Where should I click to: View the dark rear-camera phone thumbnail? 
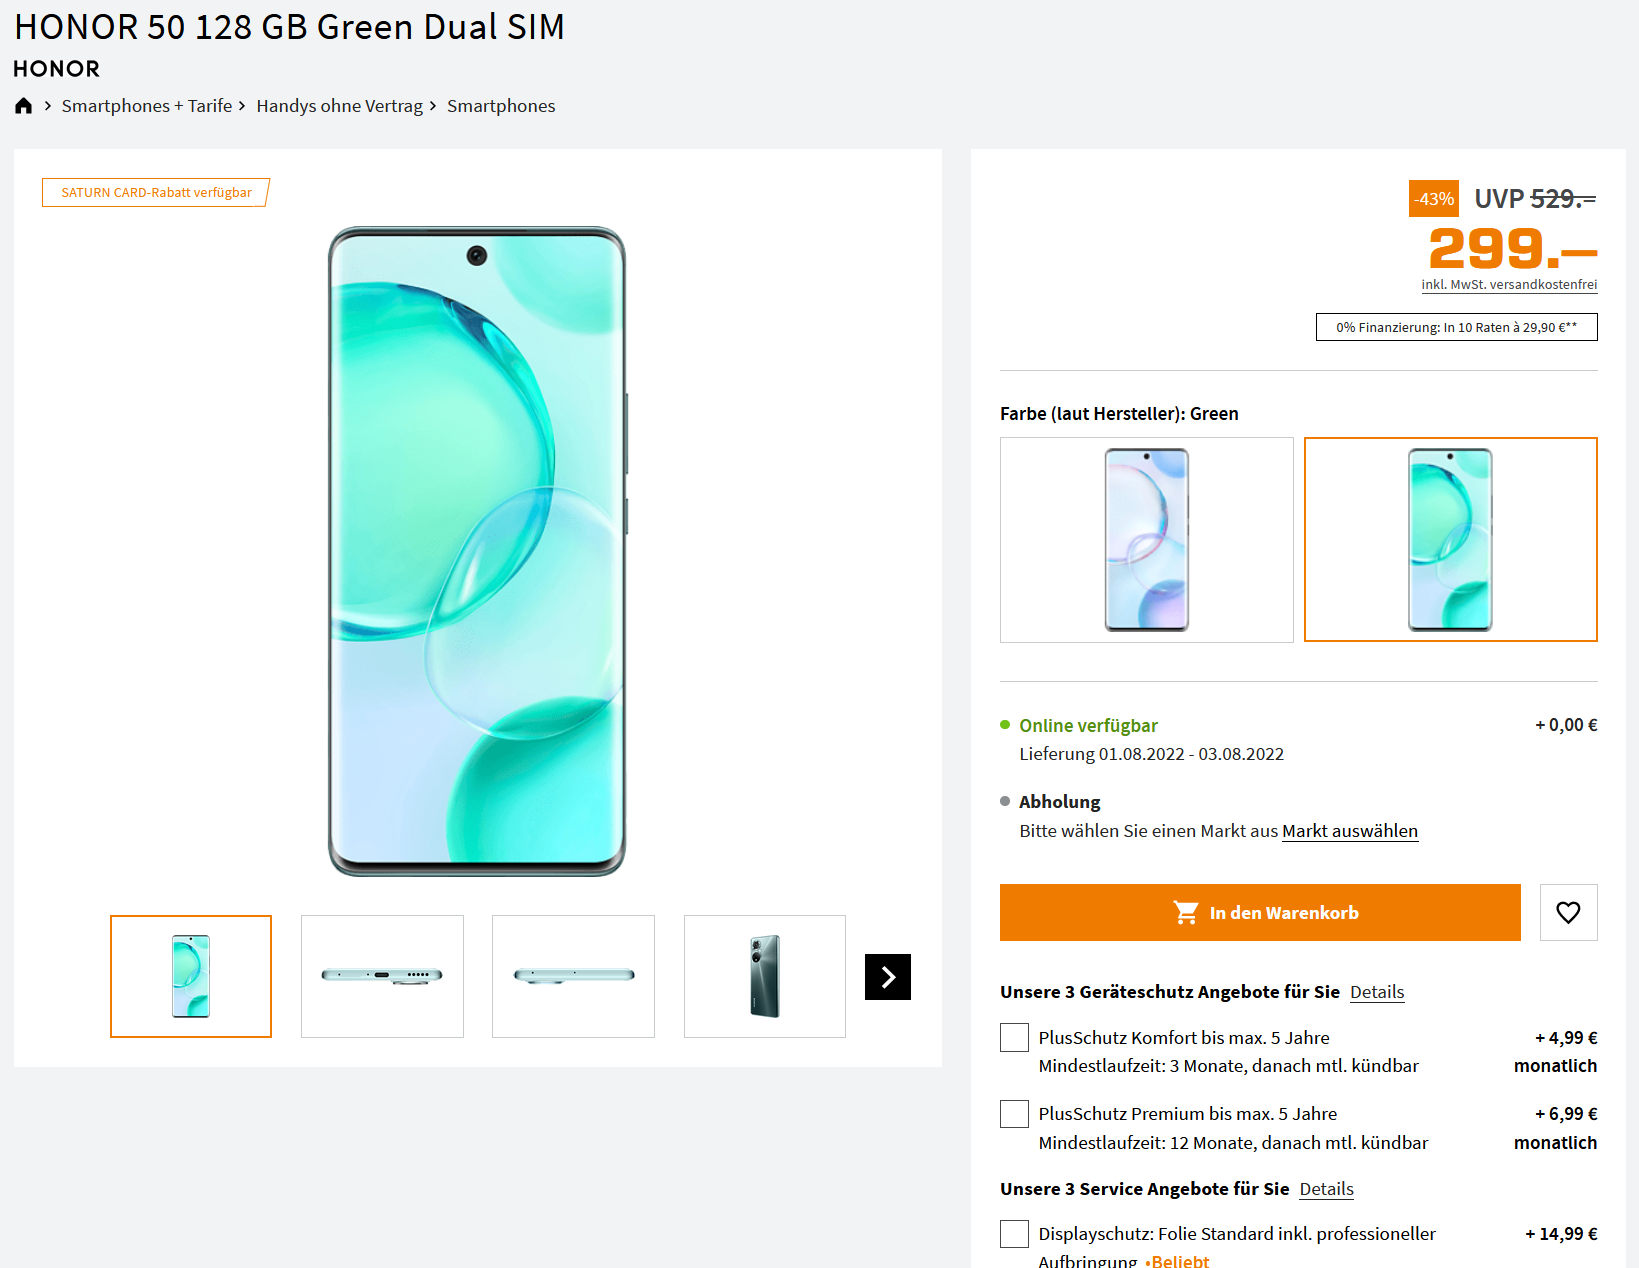(765, 976)
